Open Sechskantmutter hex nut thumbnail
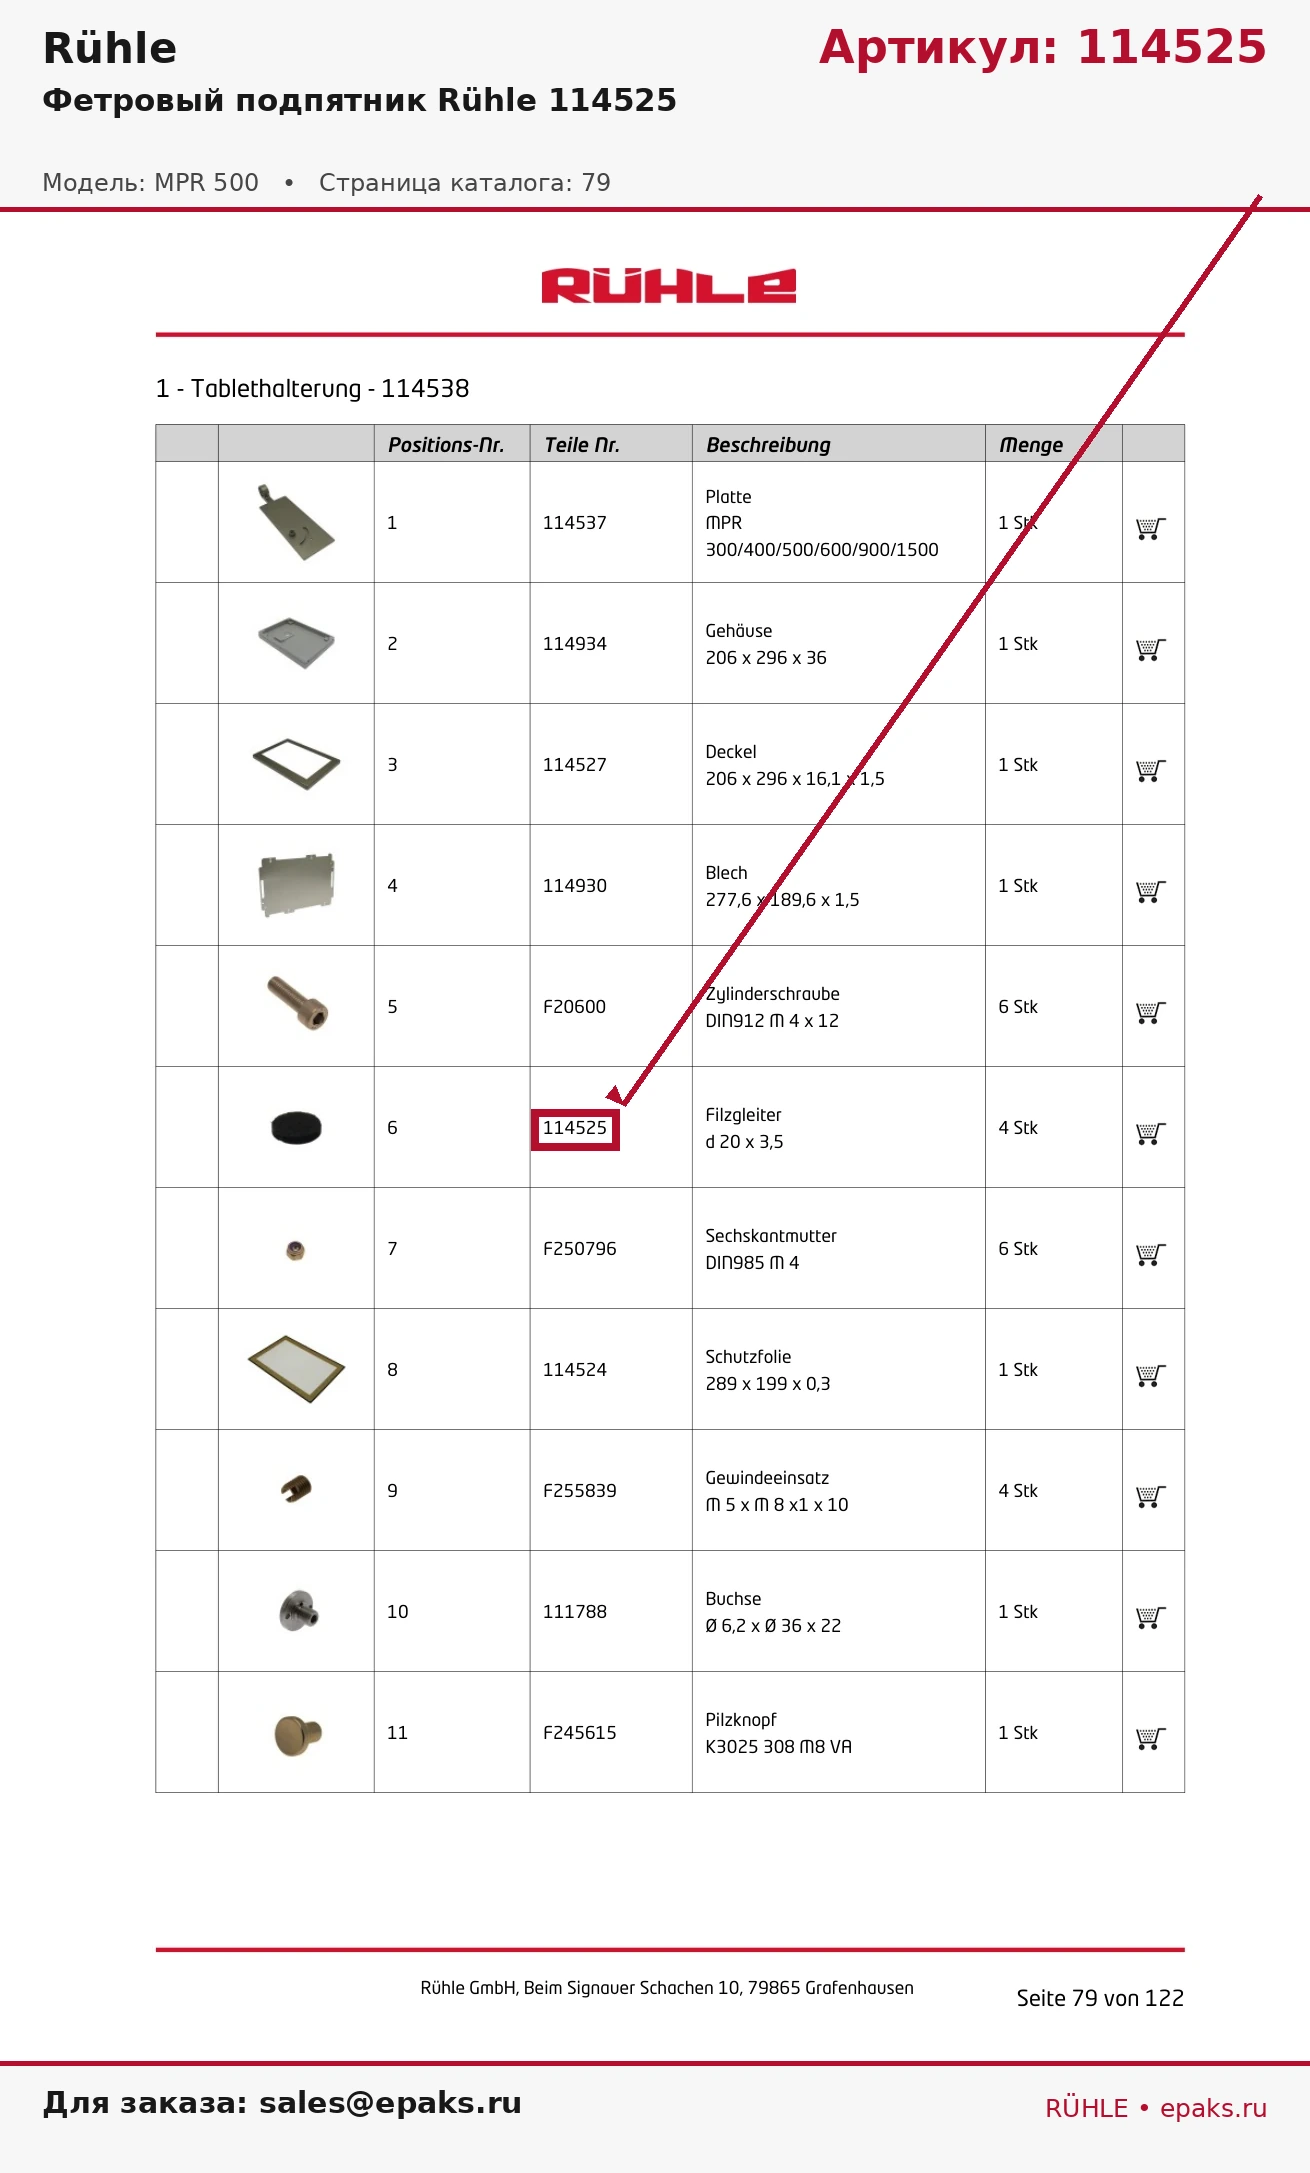 295,1250
